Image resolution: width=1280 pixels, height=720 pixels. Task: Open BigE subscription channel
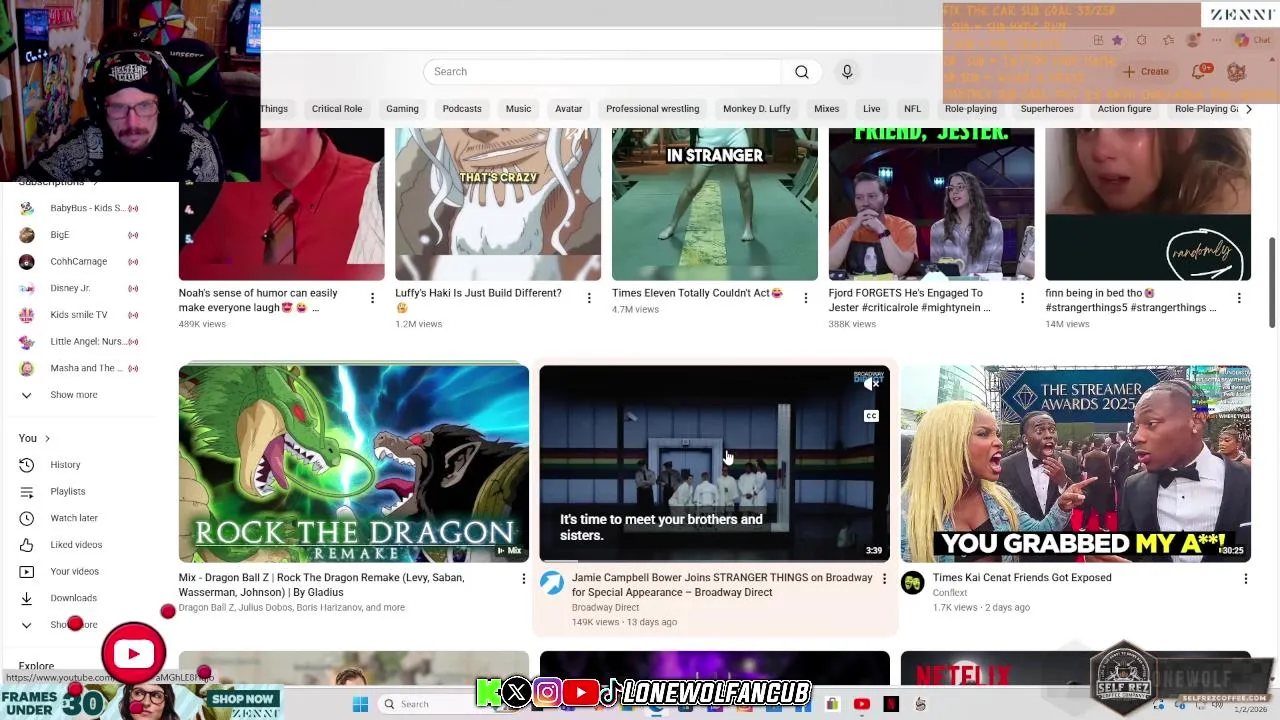(78, 235)
